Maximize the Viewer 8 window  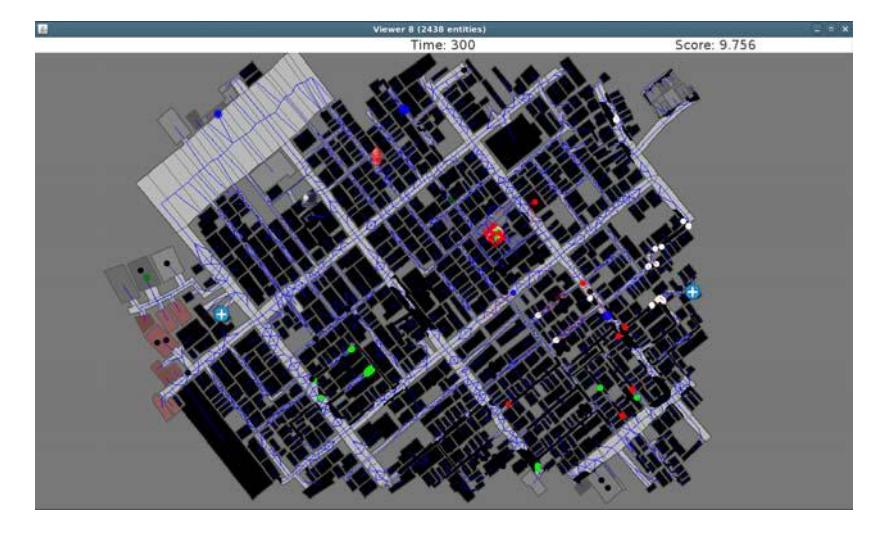(831, 29)
